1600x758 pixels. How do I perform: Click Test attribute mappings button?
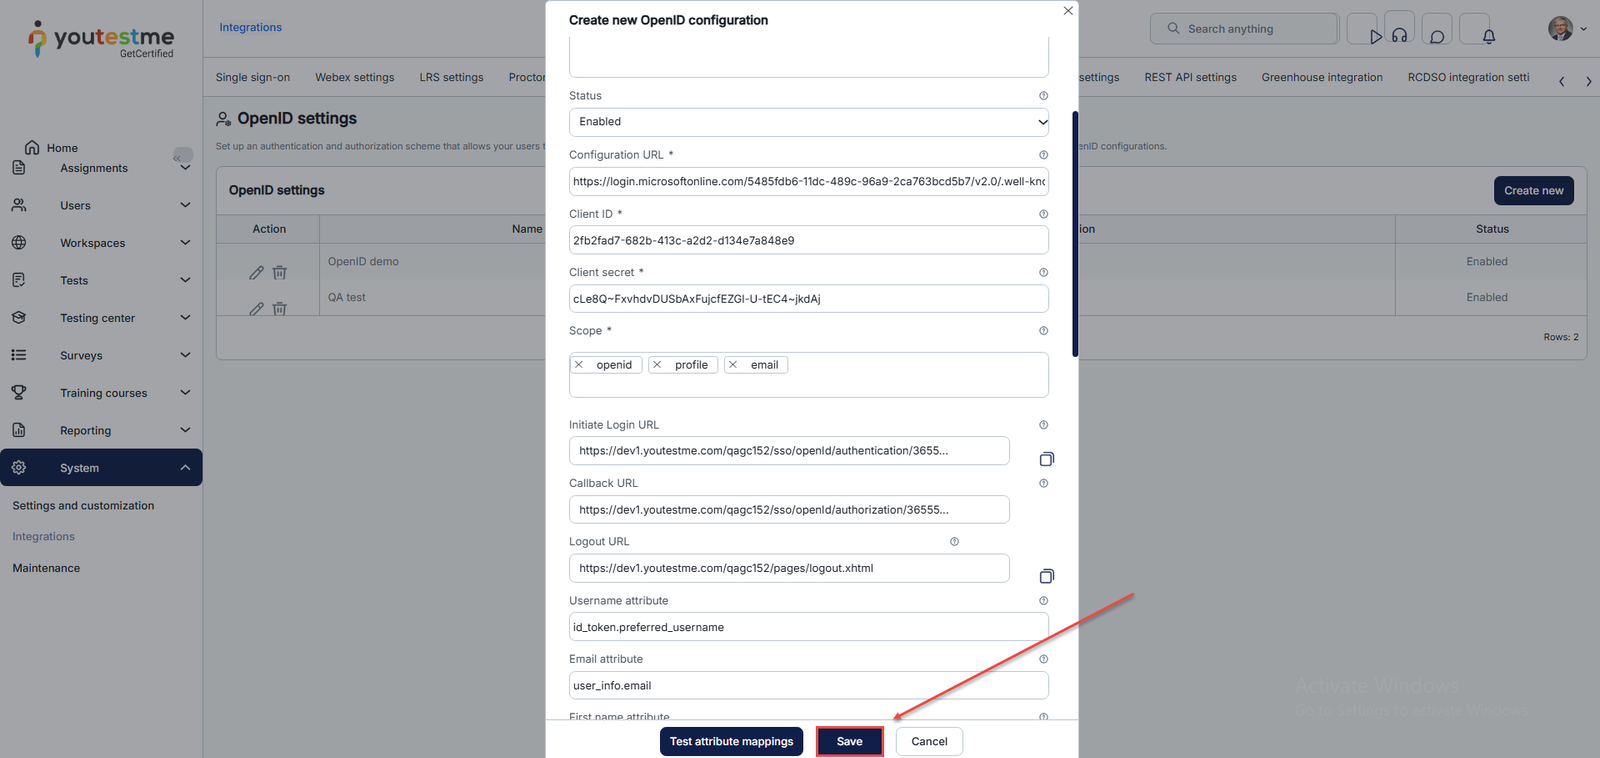(x=731, y=741)
